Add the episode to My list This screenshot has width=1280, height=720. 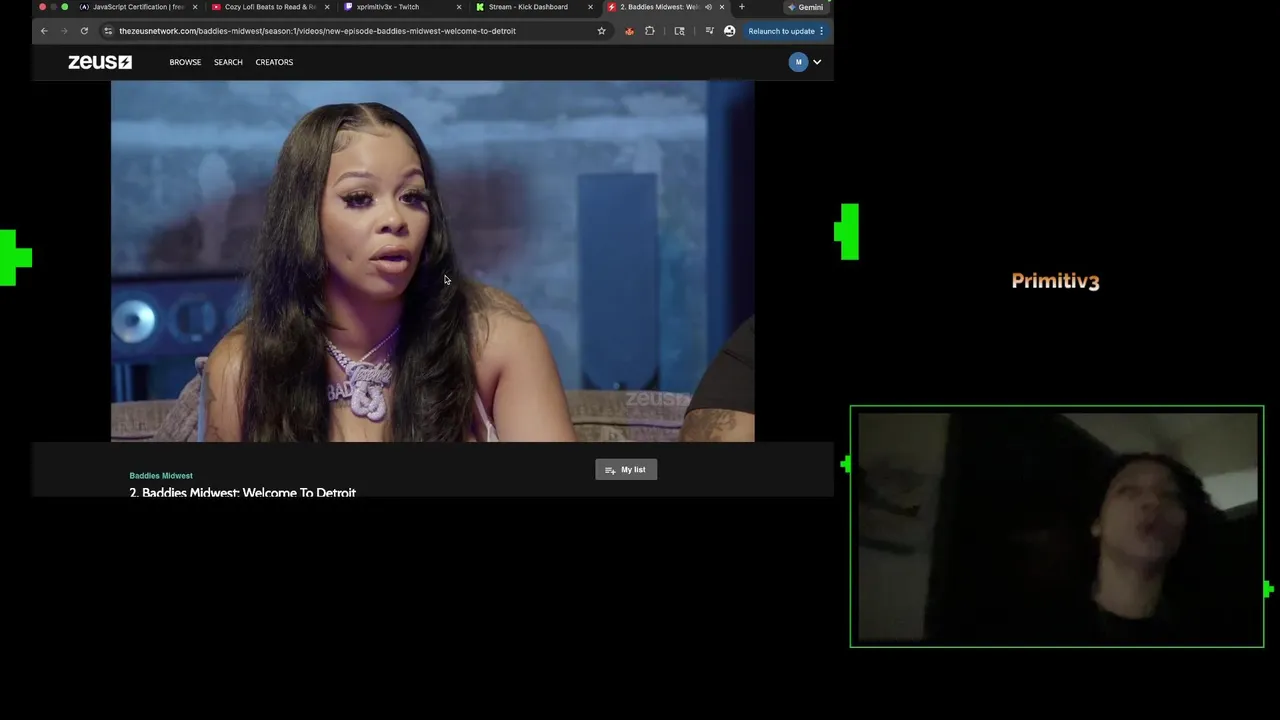point(626,470)
